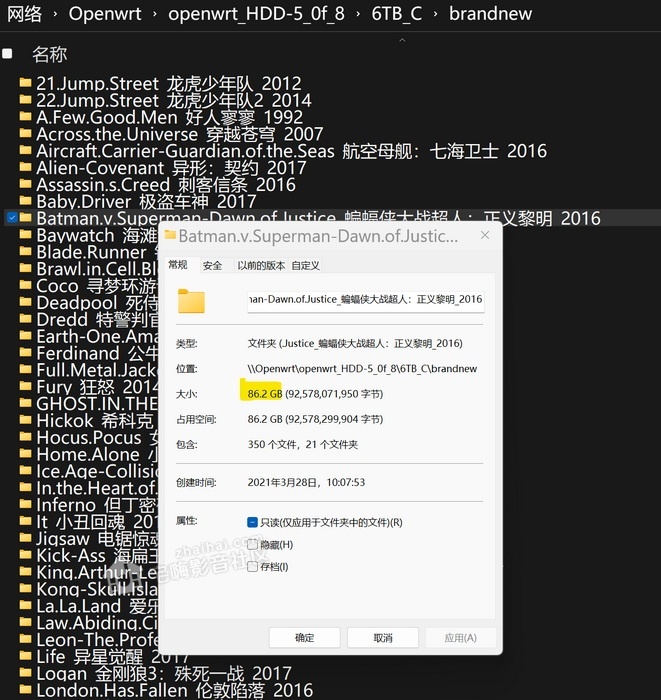Go to 网络 in the breadcrumb
The height and width of the screenshot is (700, 661).
coord(25,14)
